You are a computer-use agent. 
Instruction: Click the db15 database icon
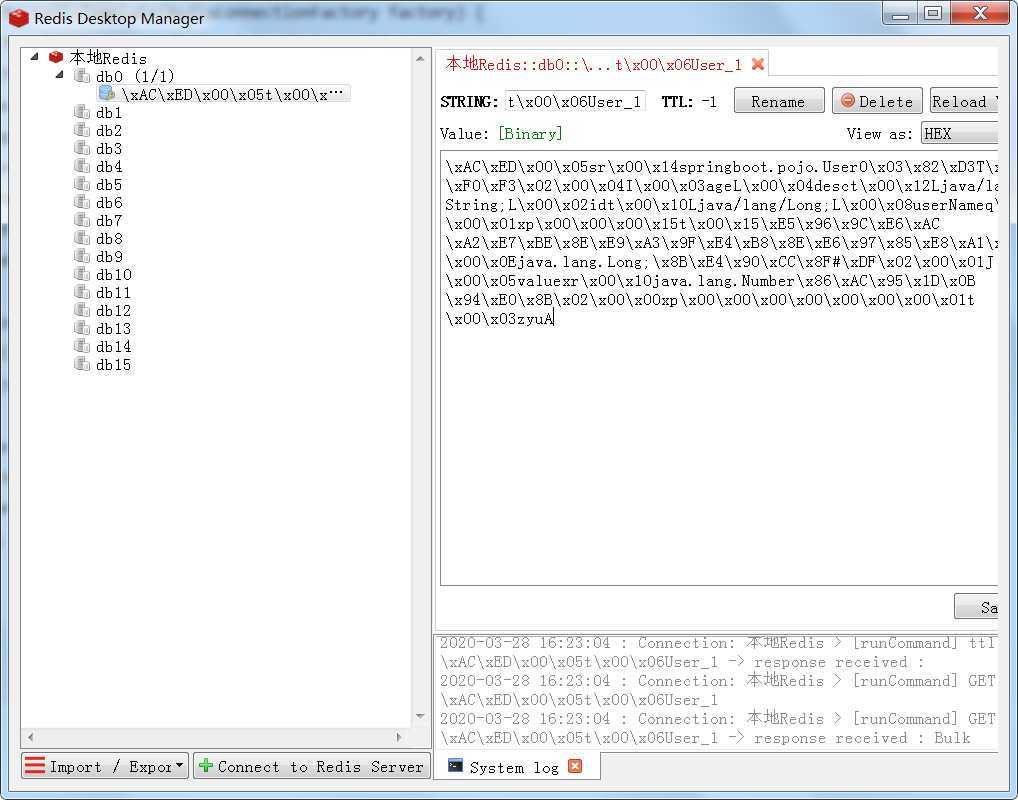pos(82,364)
